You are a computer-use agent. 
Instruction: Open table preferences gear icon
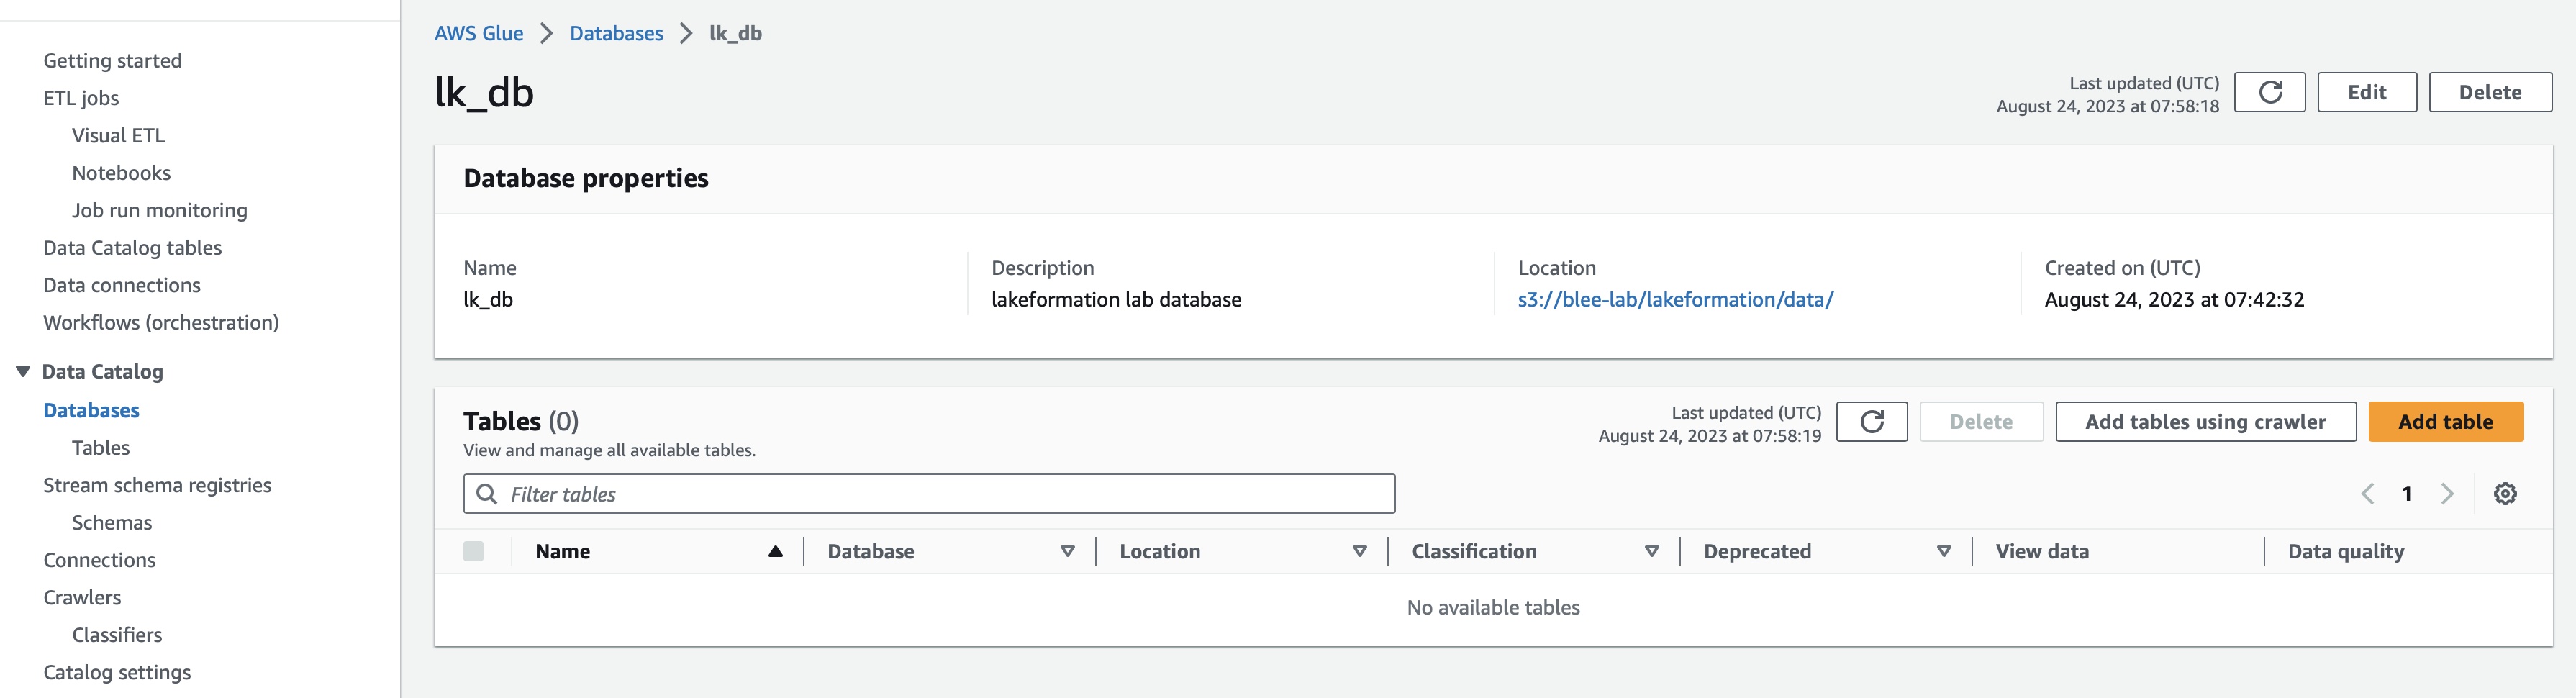point(2504,494)
